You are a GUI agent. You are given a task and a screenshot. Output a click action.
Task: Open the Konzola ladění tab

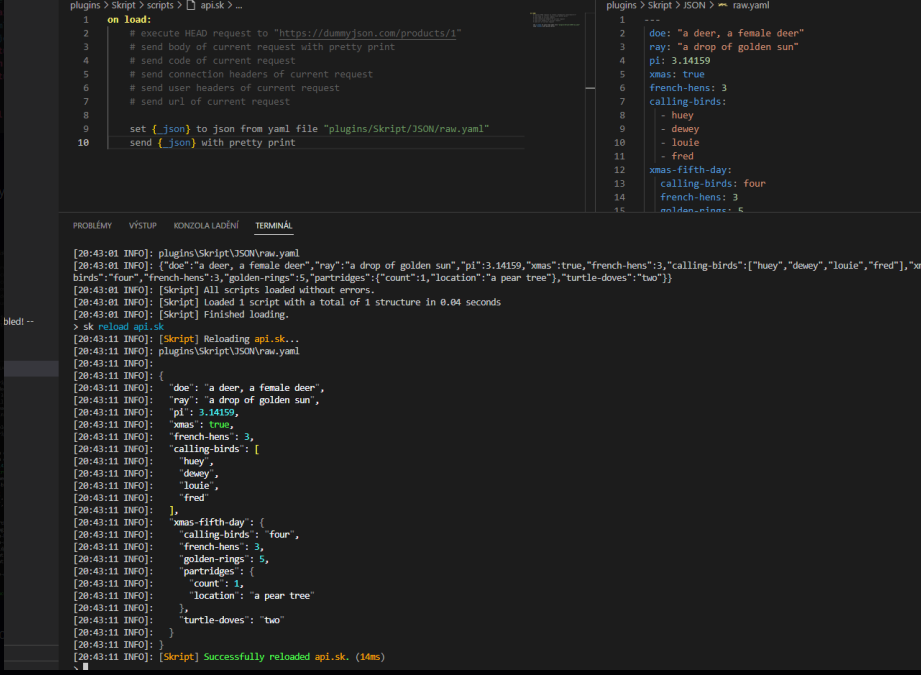206,226
